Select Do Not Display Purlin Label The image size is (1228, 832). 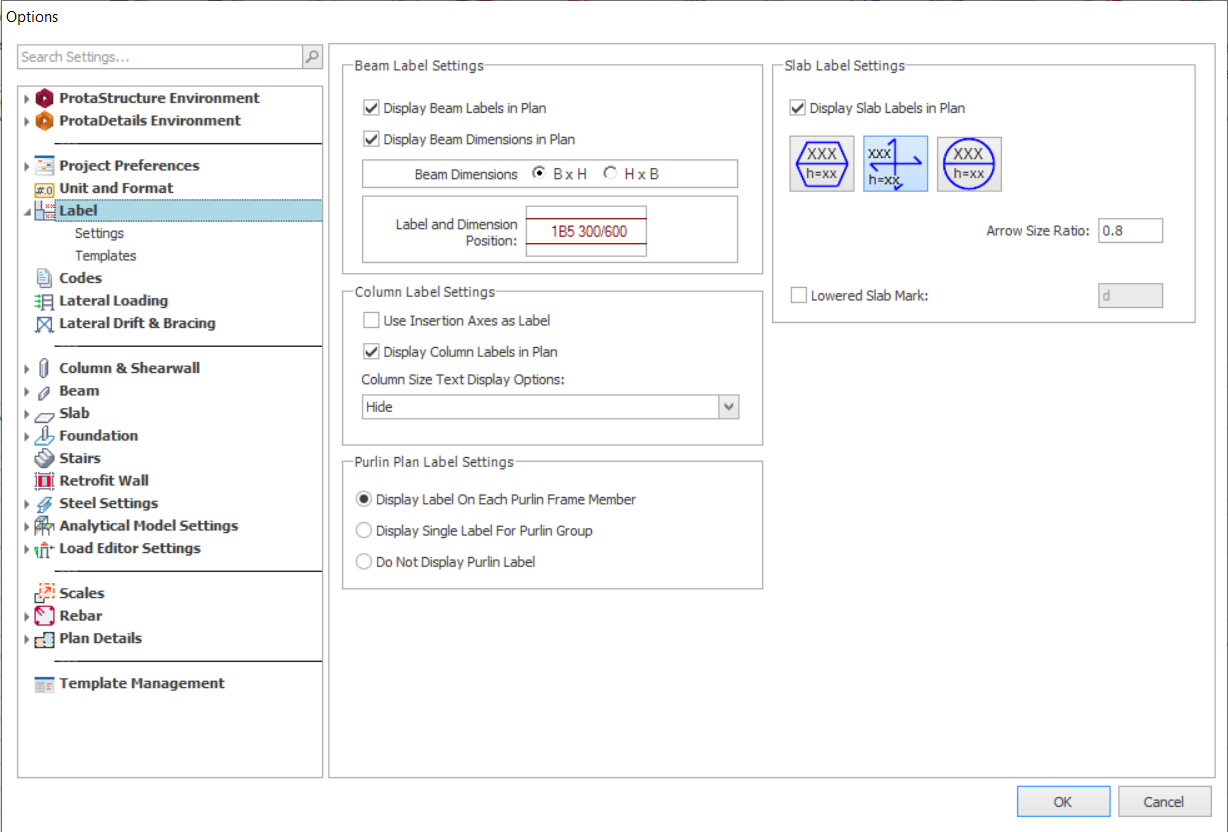coord(364,562)
